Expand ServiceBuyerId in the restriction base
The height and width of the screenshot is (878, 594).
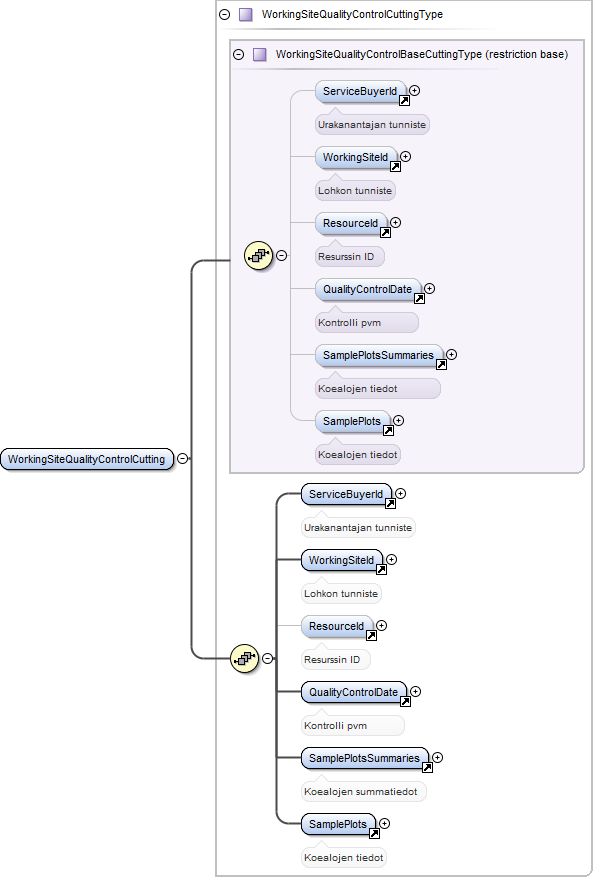[414, 90]
